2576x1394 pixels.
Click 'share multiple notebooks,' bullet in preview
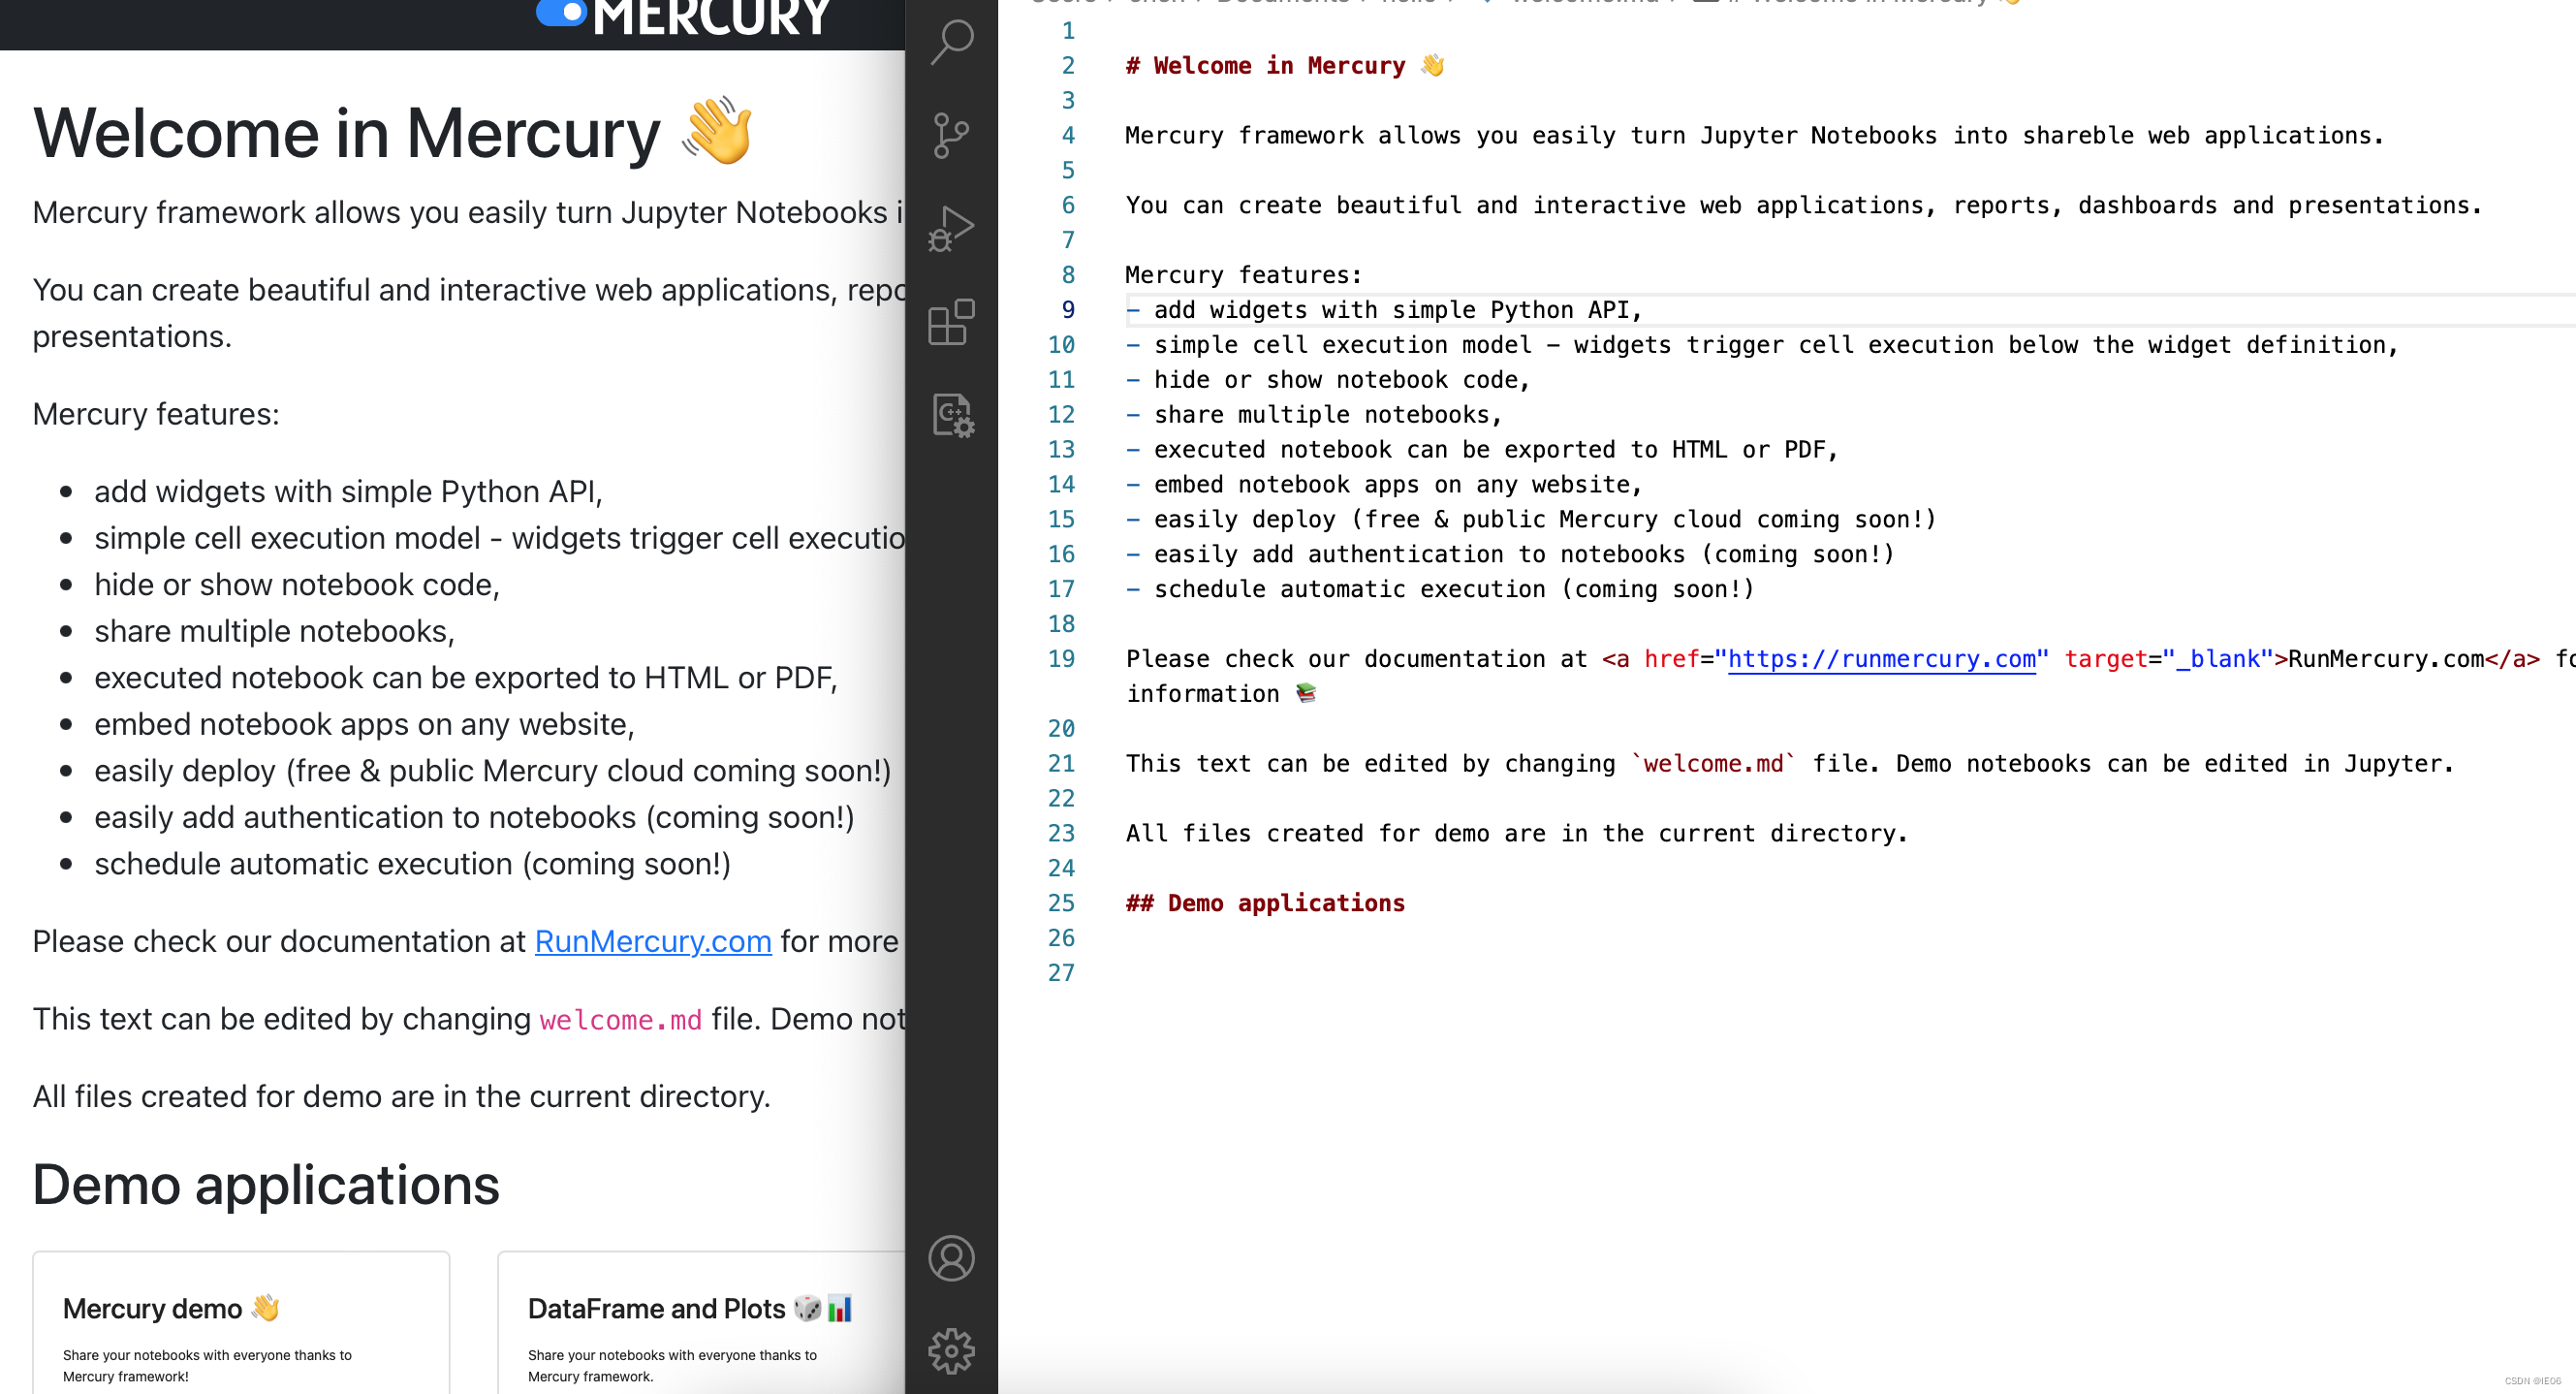tap(274, 631)
